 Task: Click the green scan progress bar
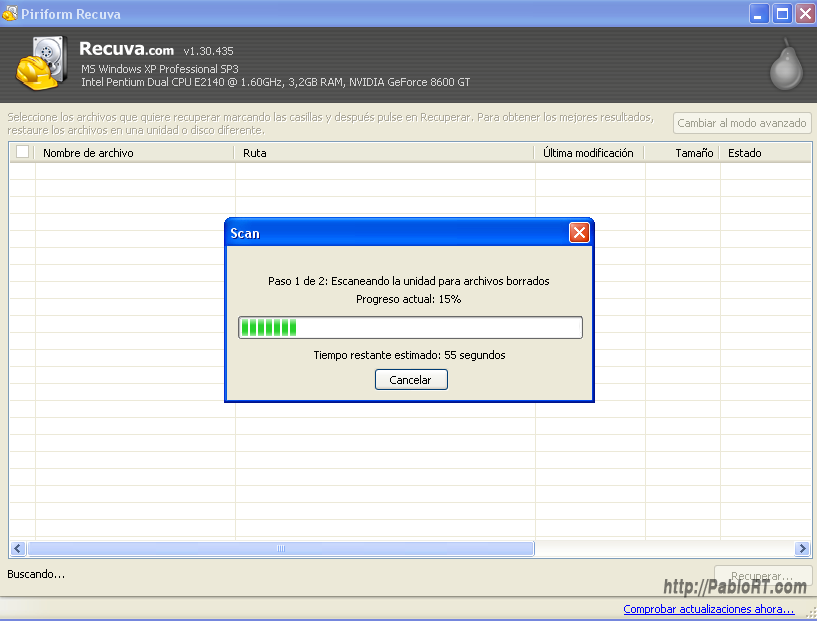[x=409, y=328]
